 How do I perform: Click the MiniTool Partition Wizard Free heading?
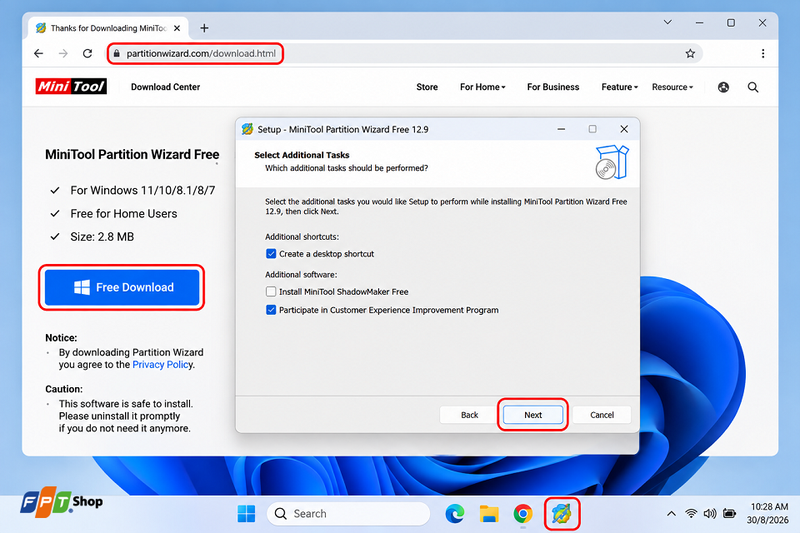click(x=132, y=155)
